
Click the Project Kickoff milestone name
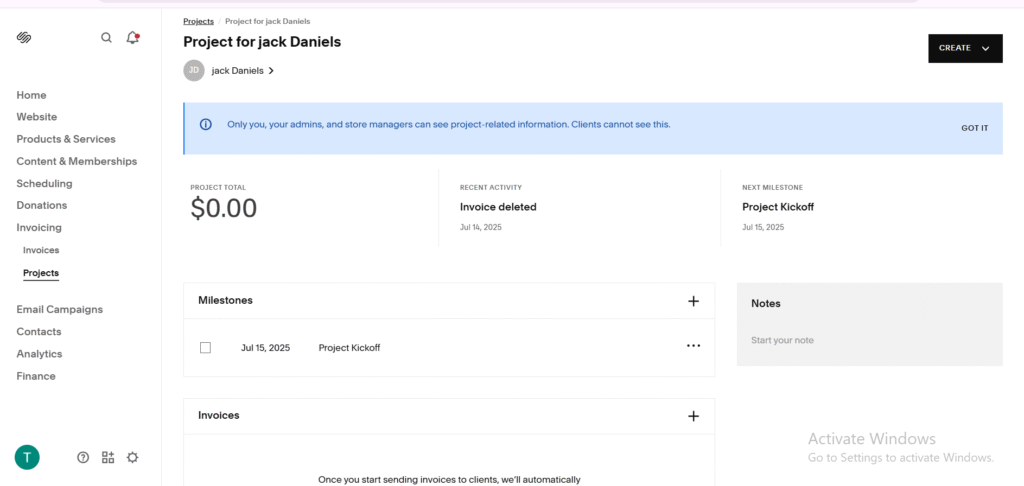pos(349,348)
